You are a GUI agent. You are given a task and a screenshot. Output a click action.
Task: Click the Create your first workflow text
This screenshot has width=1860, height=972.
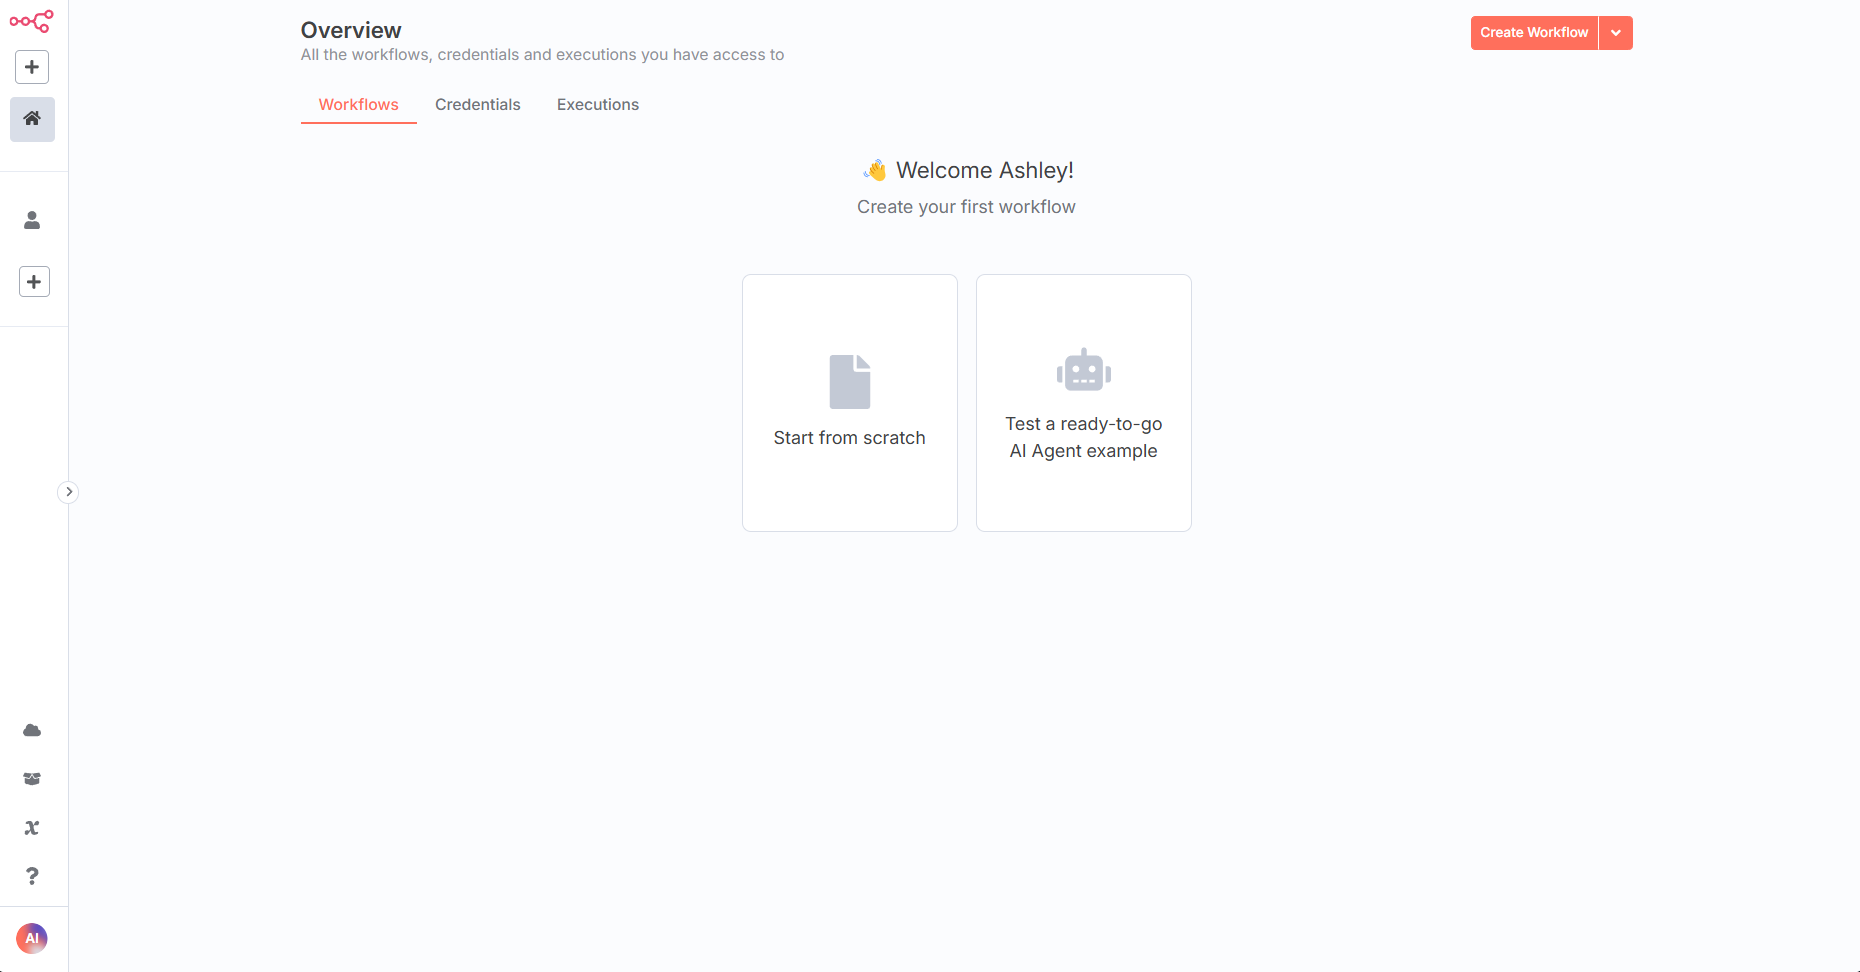(966, 207)
